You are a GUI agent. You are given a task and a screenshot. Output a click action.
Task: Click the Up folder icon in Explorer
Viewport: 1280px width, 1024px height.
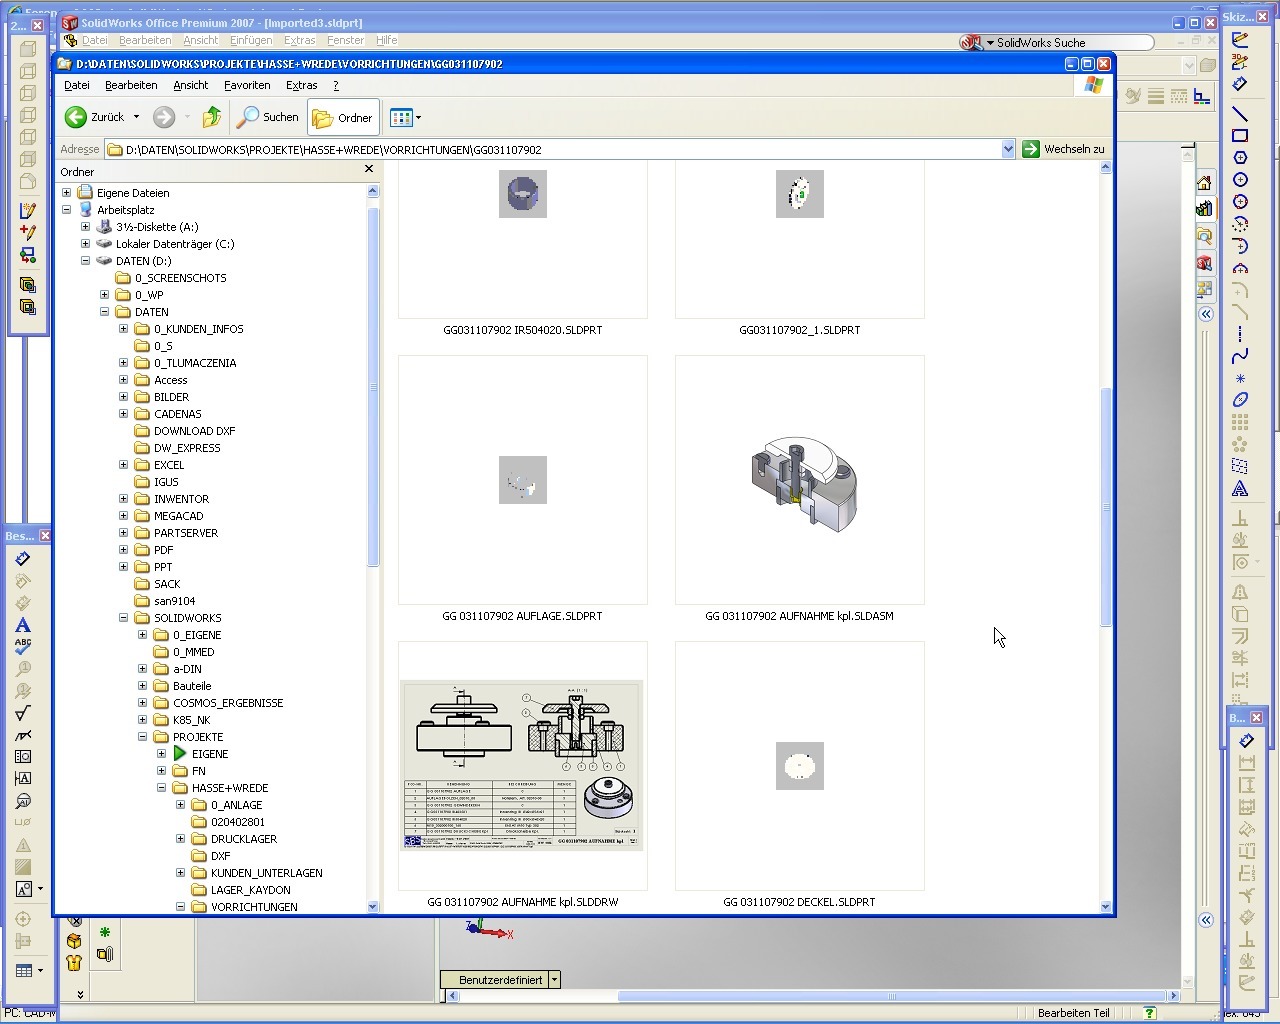(211, 117)
